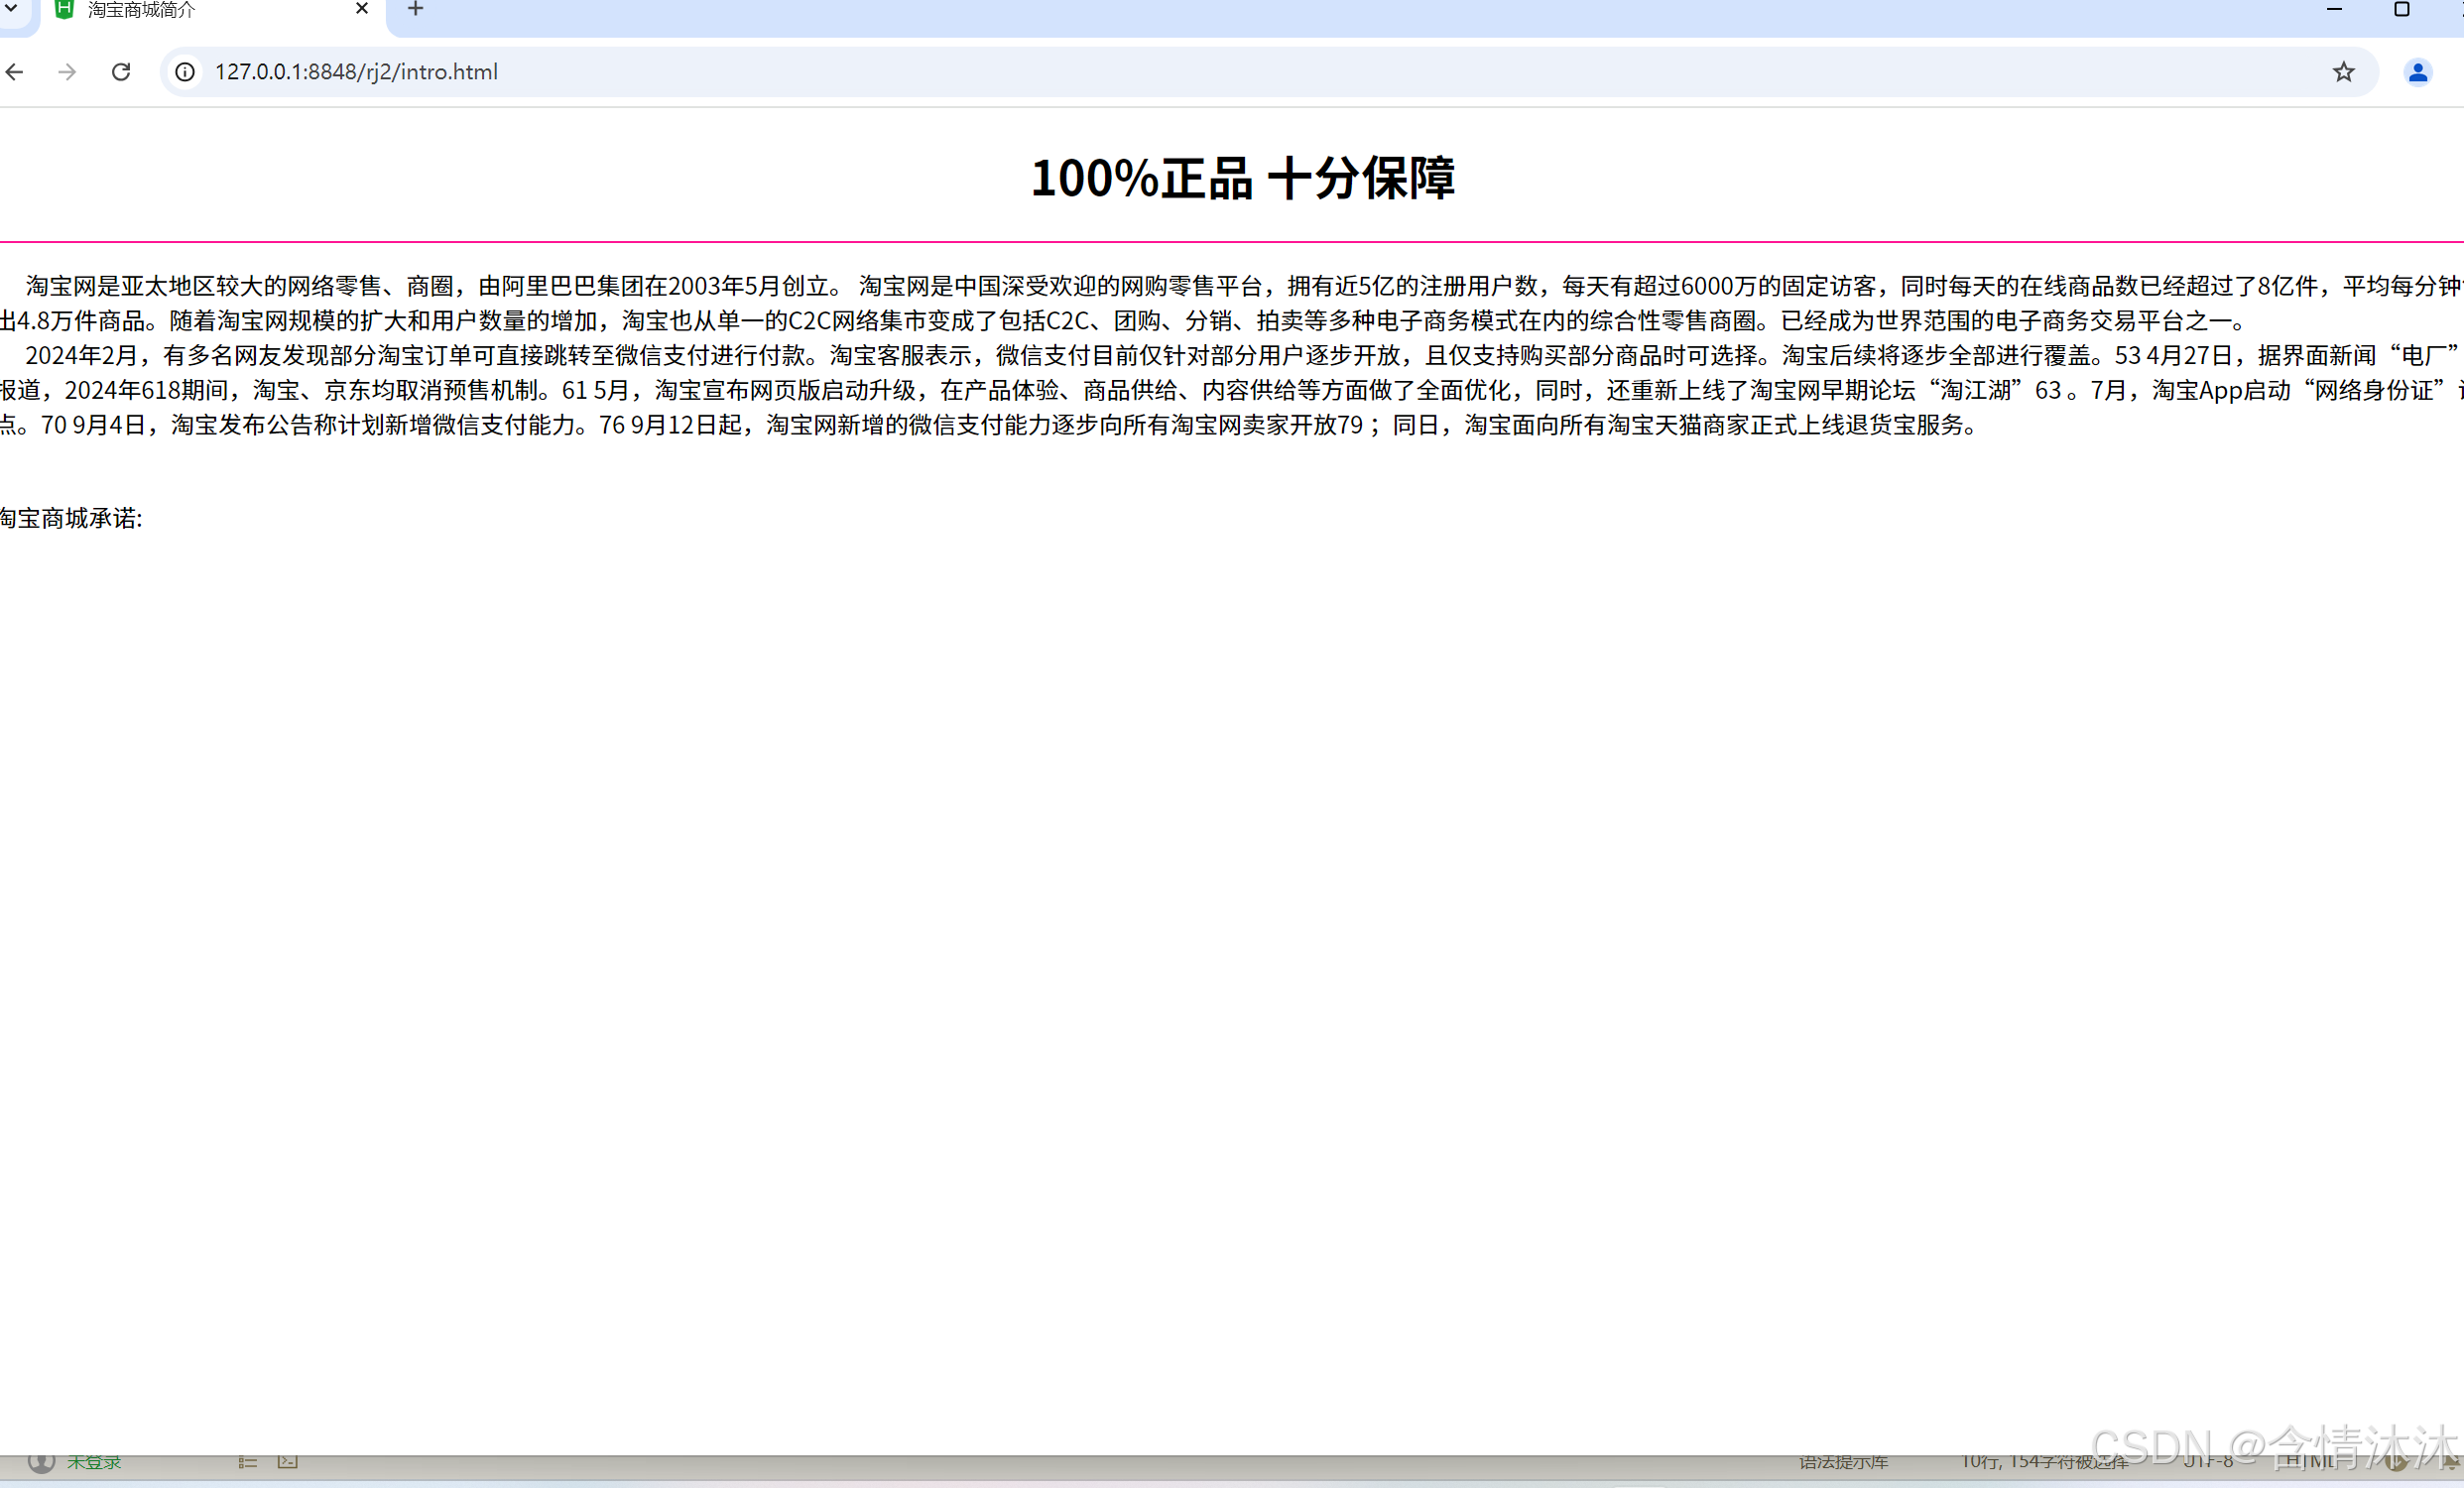The width and height of the screenshot is (2464, 1488).
Task: Switch to the 淘宝商城简介 tab
Action: click(200, 10)
